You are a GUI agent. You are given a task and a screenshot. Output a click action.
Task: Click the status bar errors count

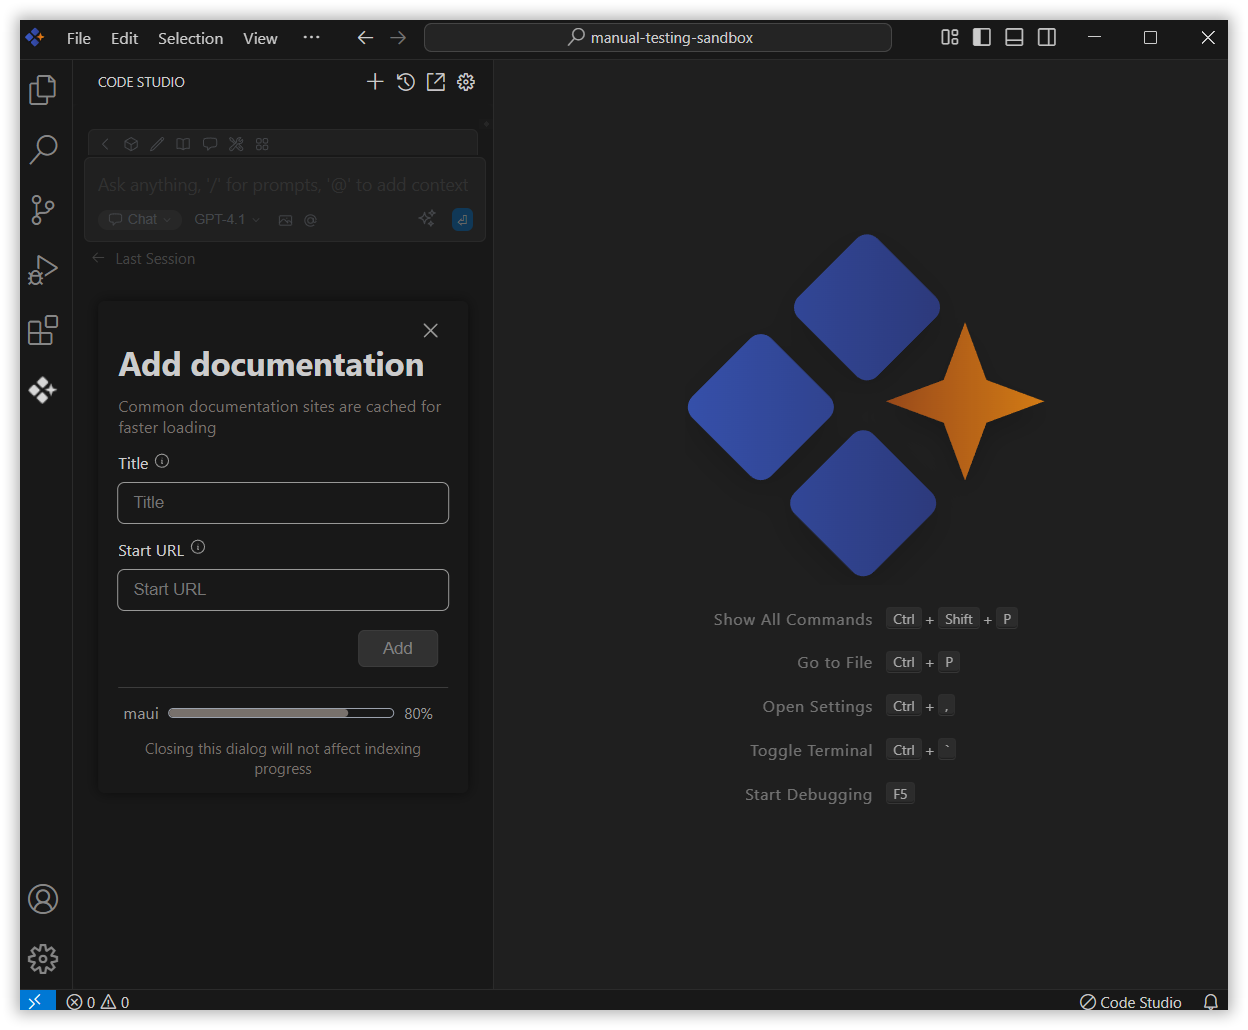click(x=81, y=1002)
